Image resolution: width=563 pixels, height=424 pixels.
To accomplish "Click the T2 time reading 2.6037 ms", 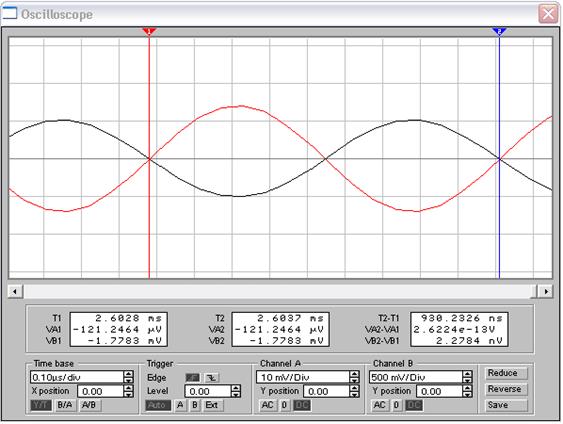I will point(290,318).
